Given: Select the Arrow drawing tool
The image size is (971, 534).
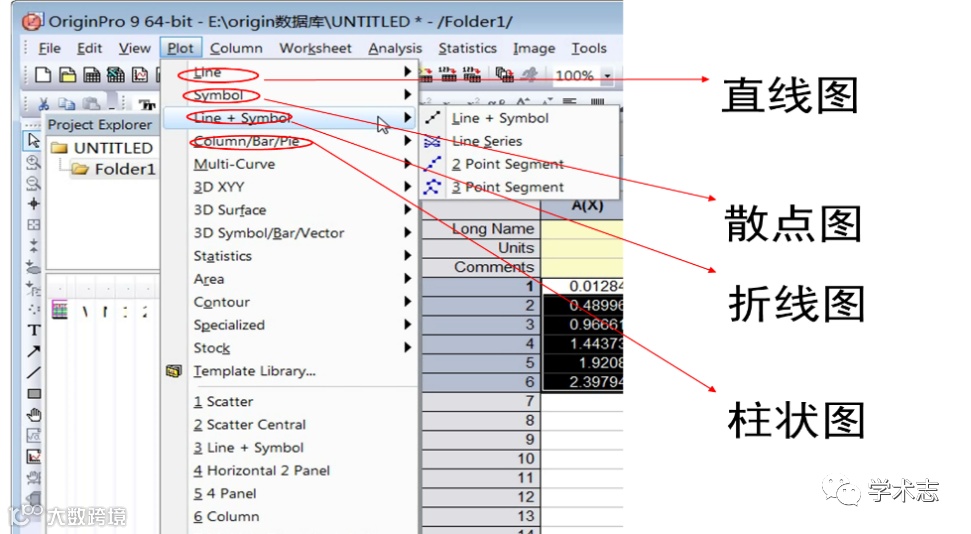Looking at the screenshot, I should [x=33, y=351].
